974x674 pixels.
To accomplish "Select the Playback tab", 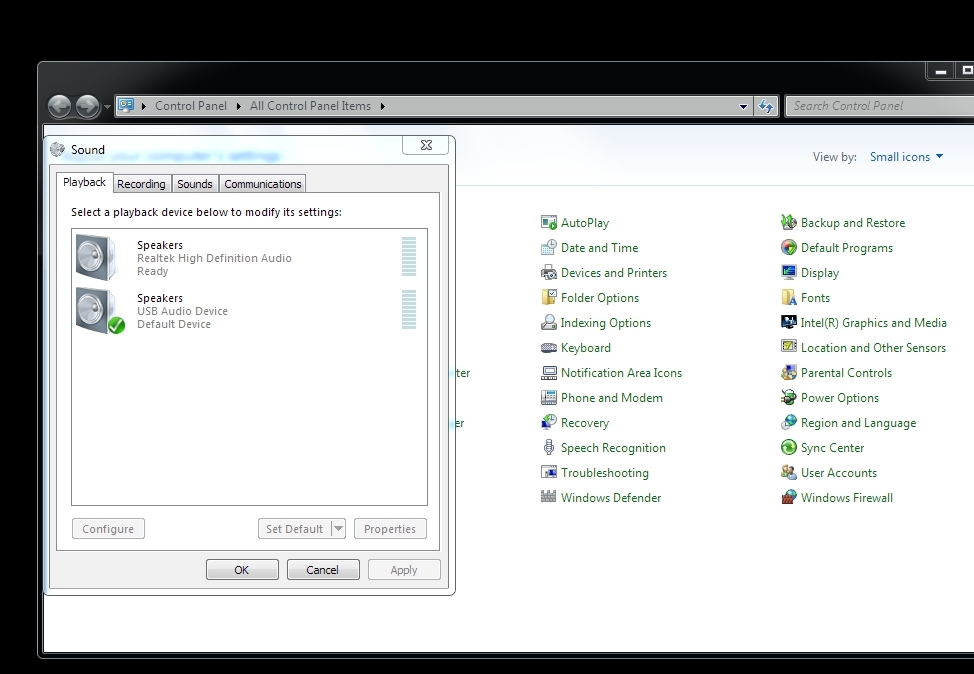I will [x=84, y=182].
